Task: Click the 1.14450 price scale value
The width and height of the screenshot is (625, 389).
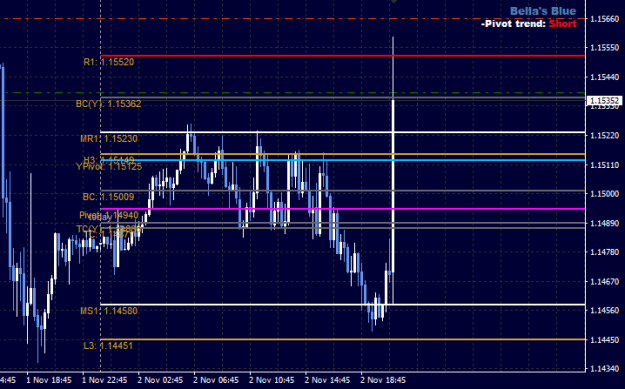Action: pos(605,340)
